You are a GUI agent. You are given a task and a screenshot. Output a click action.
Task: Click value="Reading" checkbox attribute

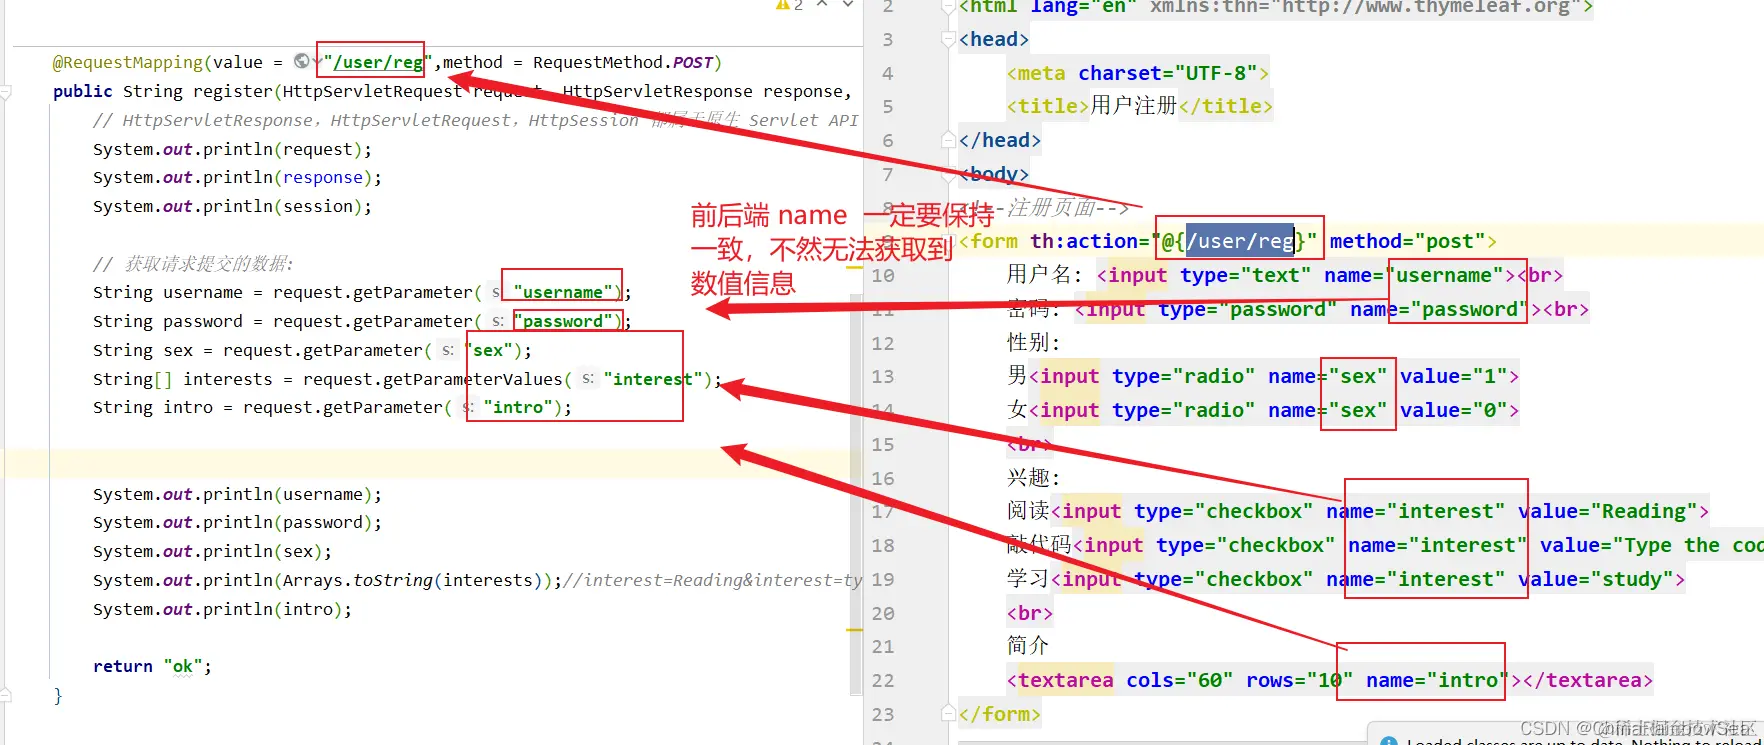pos(1608,511)
